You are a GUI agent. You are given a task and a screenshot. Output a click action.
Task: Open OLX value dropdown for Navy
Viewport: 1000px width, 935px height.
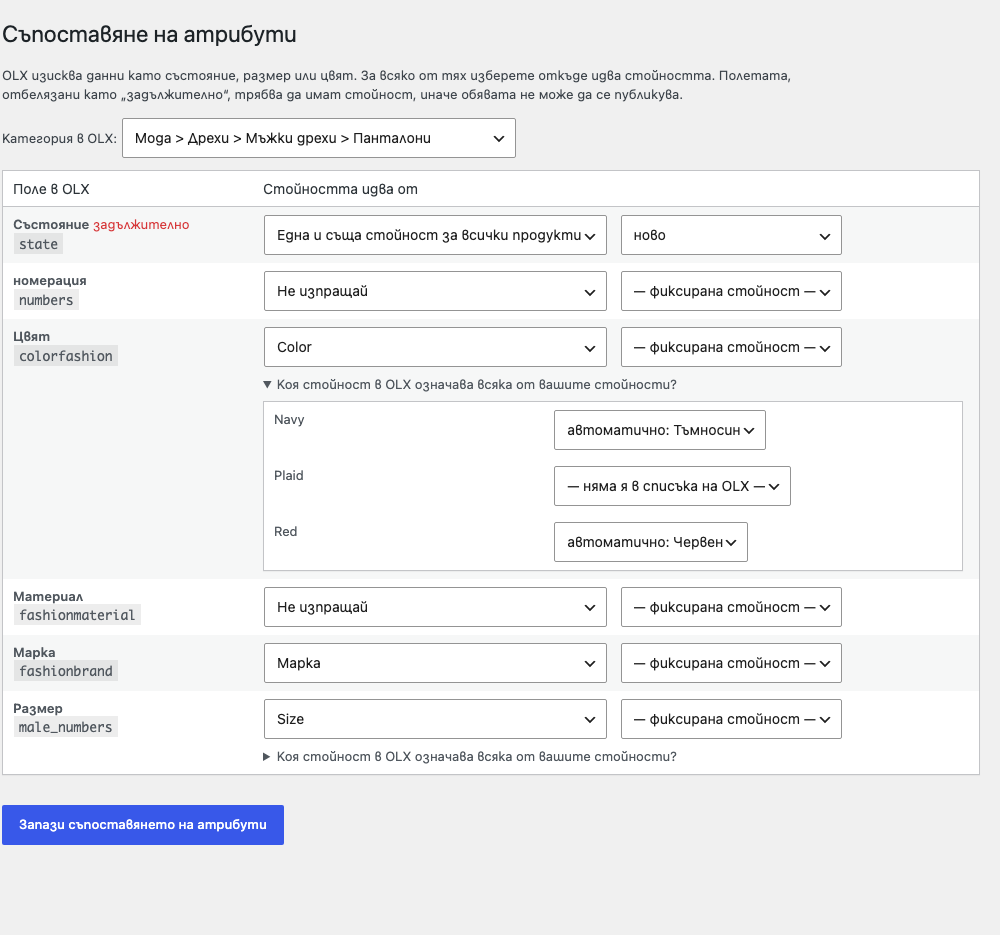659,430
